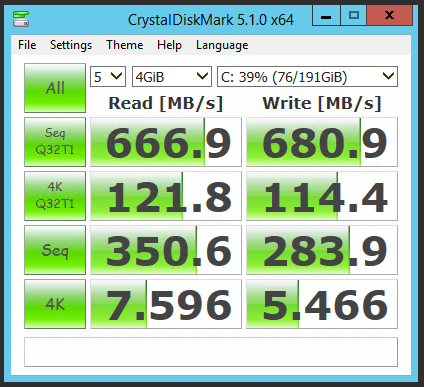The height and width of the screenshot is (387, 424).
Task: Open the Help menu
Action: [169, 45]
